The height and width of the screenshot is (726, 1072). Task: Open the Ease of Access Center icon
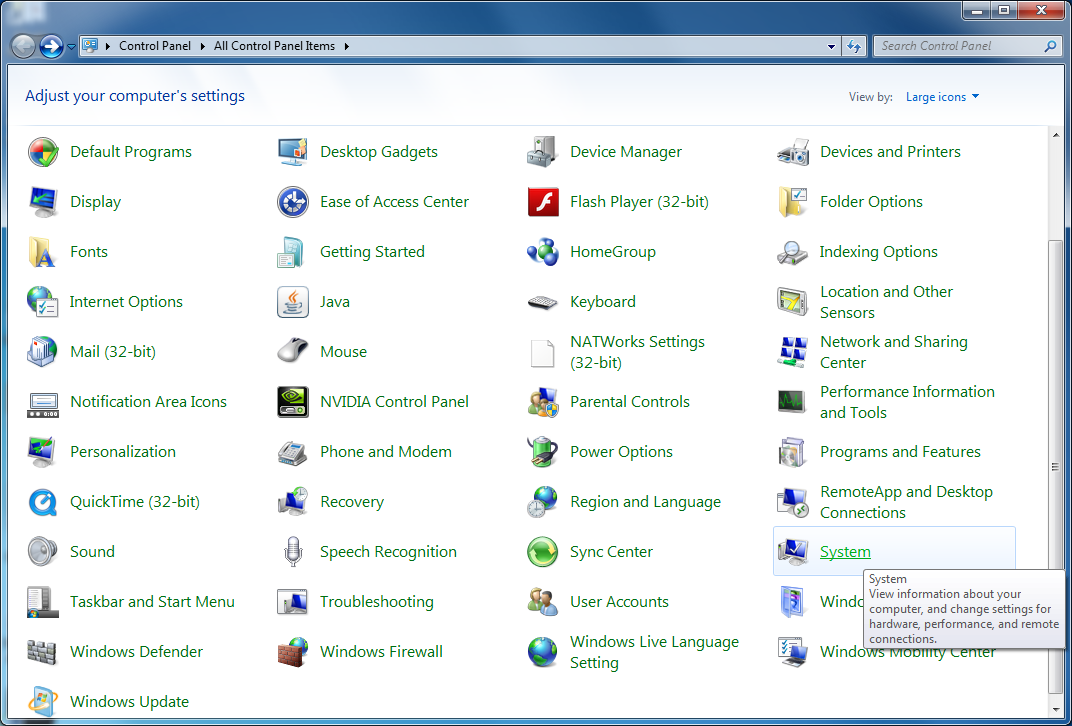[293, 202]
